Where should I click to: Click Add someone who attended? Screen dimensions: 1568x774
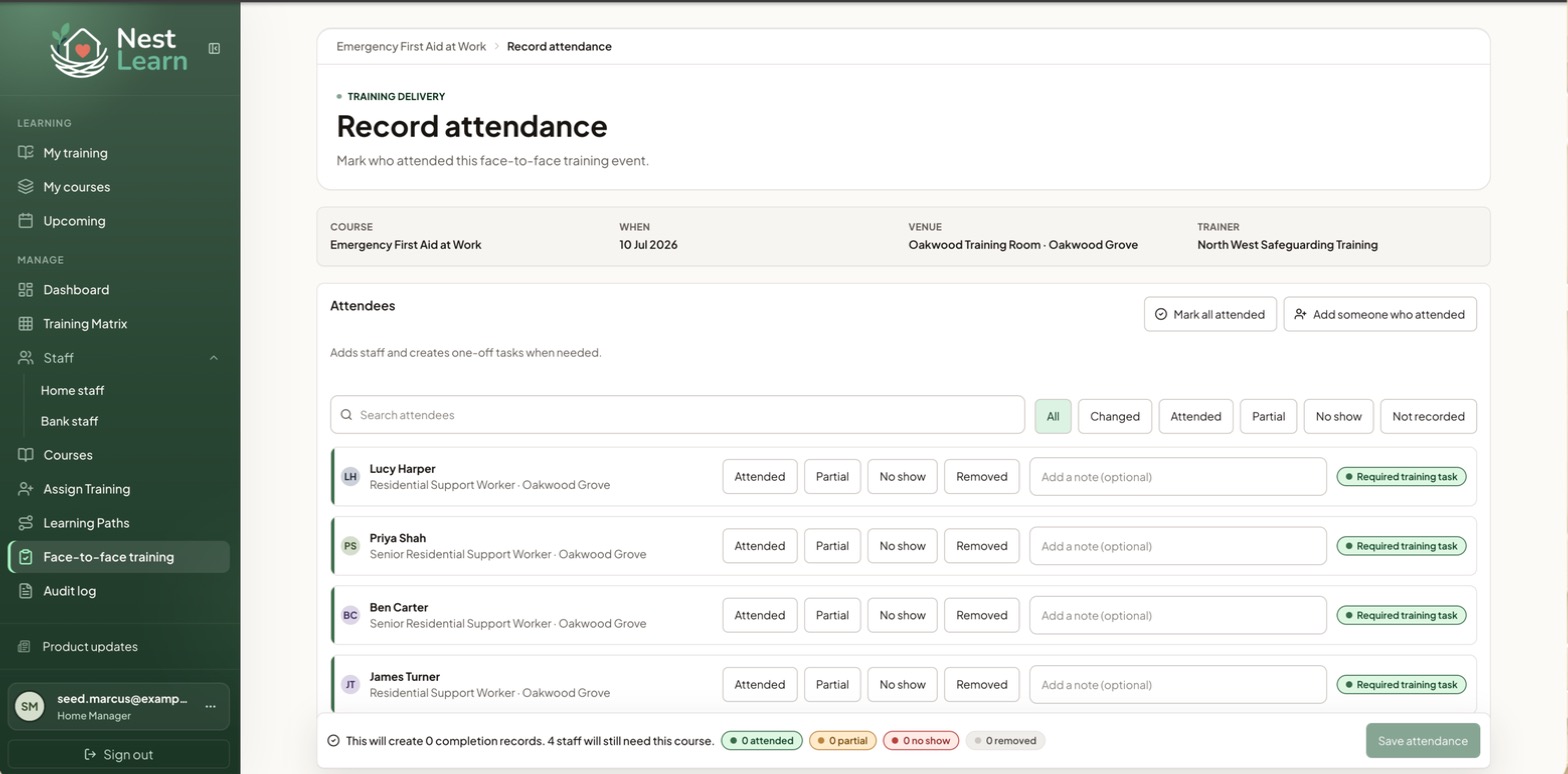(1380, 314)
